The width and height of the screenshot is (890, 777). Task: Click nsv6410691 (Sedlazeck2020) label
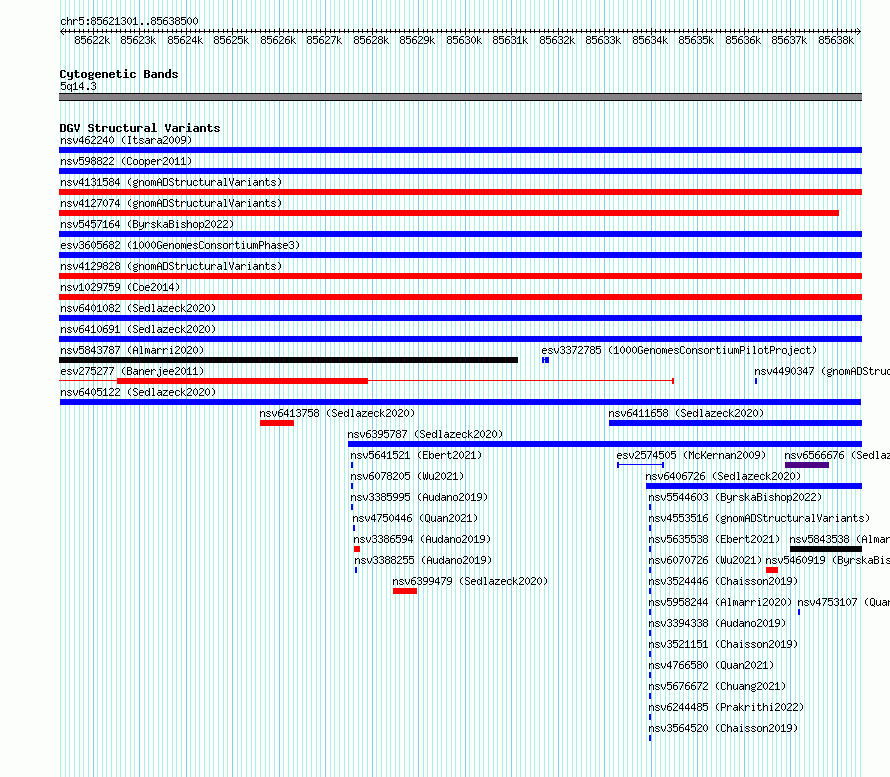click(138, 329)
